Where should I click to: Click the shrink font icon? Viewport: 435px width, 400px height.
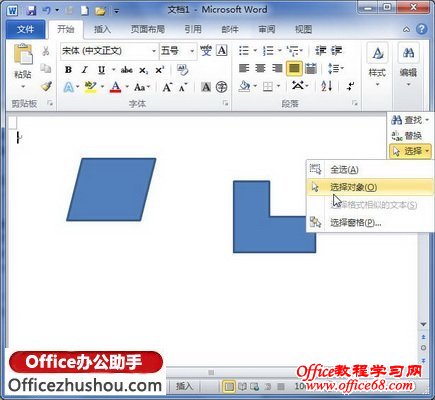tap(183, 87)
